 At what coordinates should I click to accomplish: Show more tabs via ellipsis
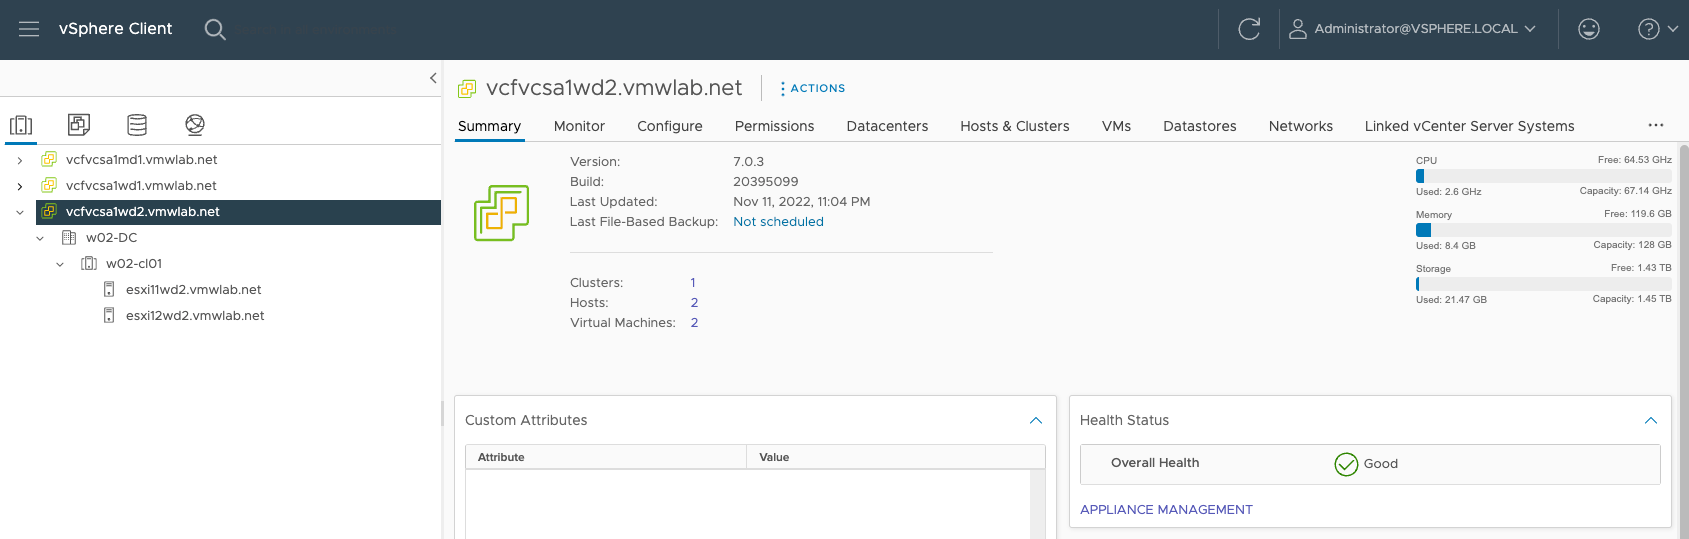tap(1656, 125)
